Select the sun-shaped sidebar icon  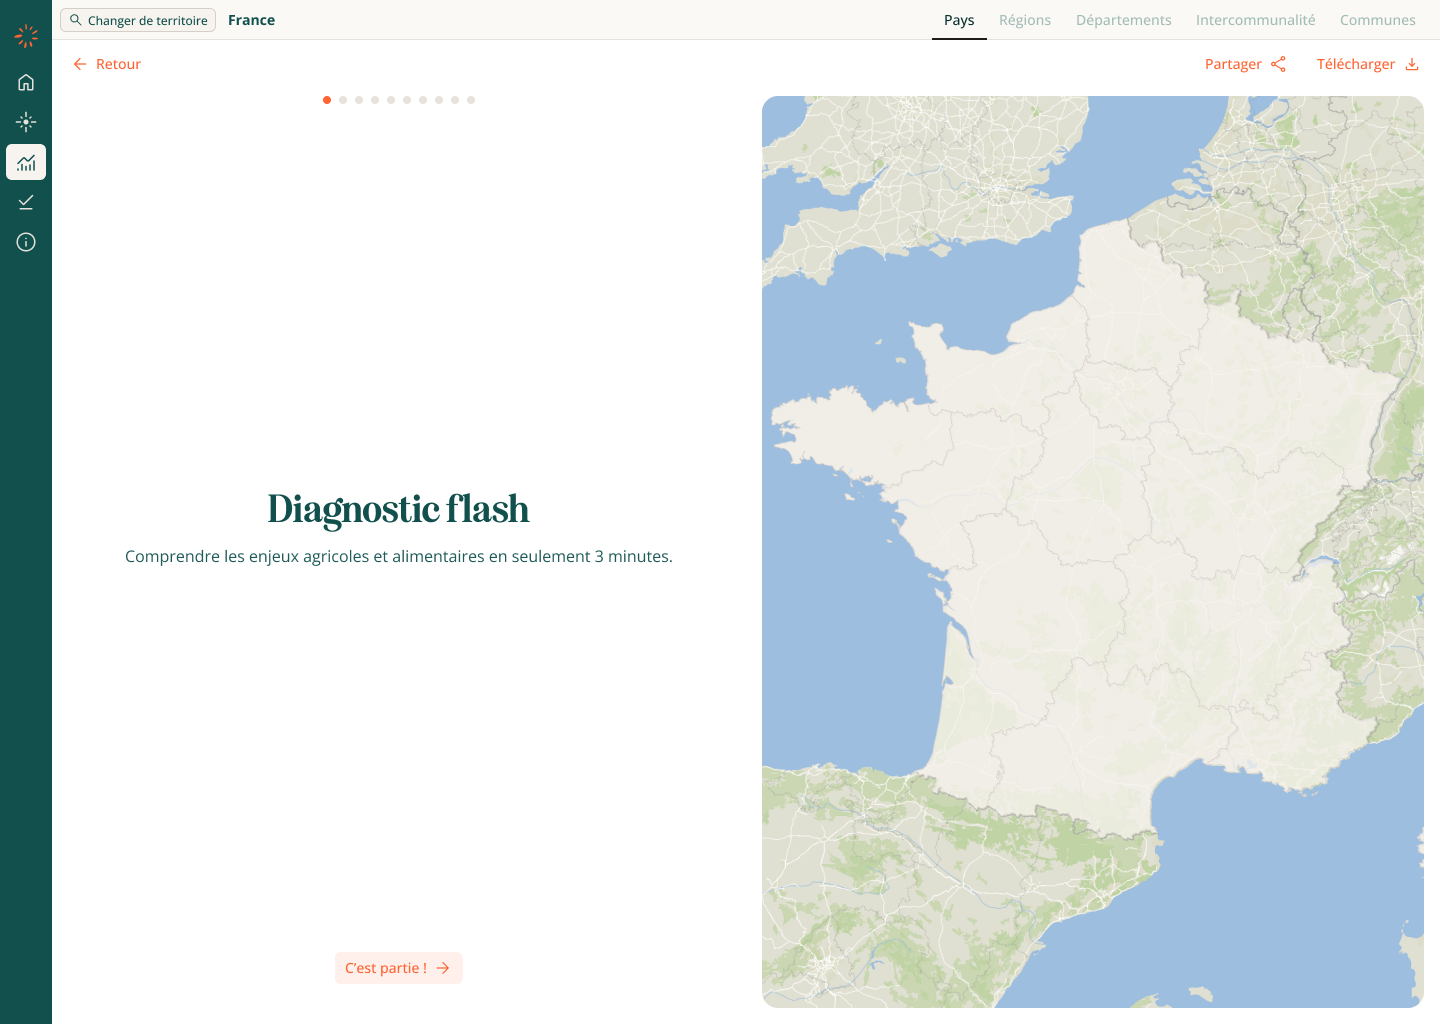tap(26, 122)
